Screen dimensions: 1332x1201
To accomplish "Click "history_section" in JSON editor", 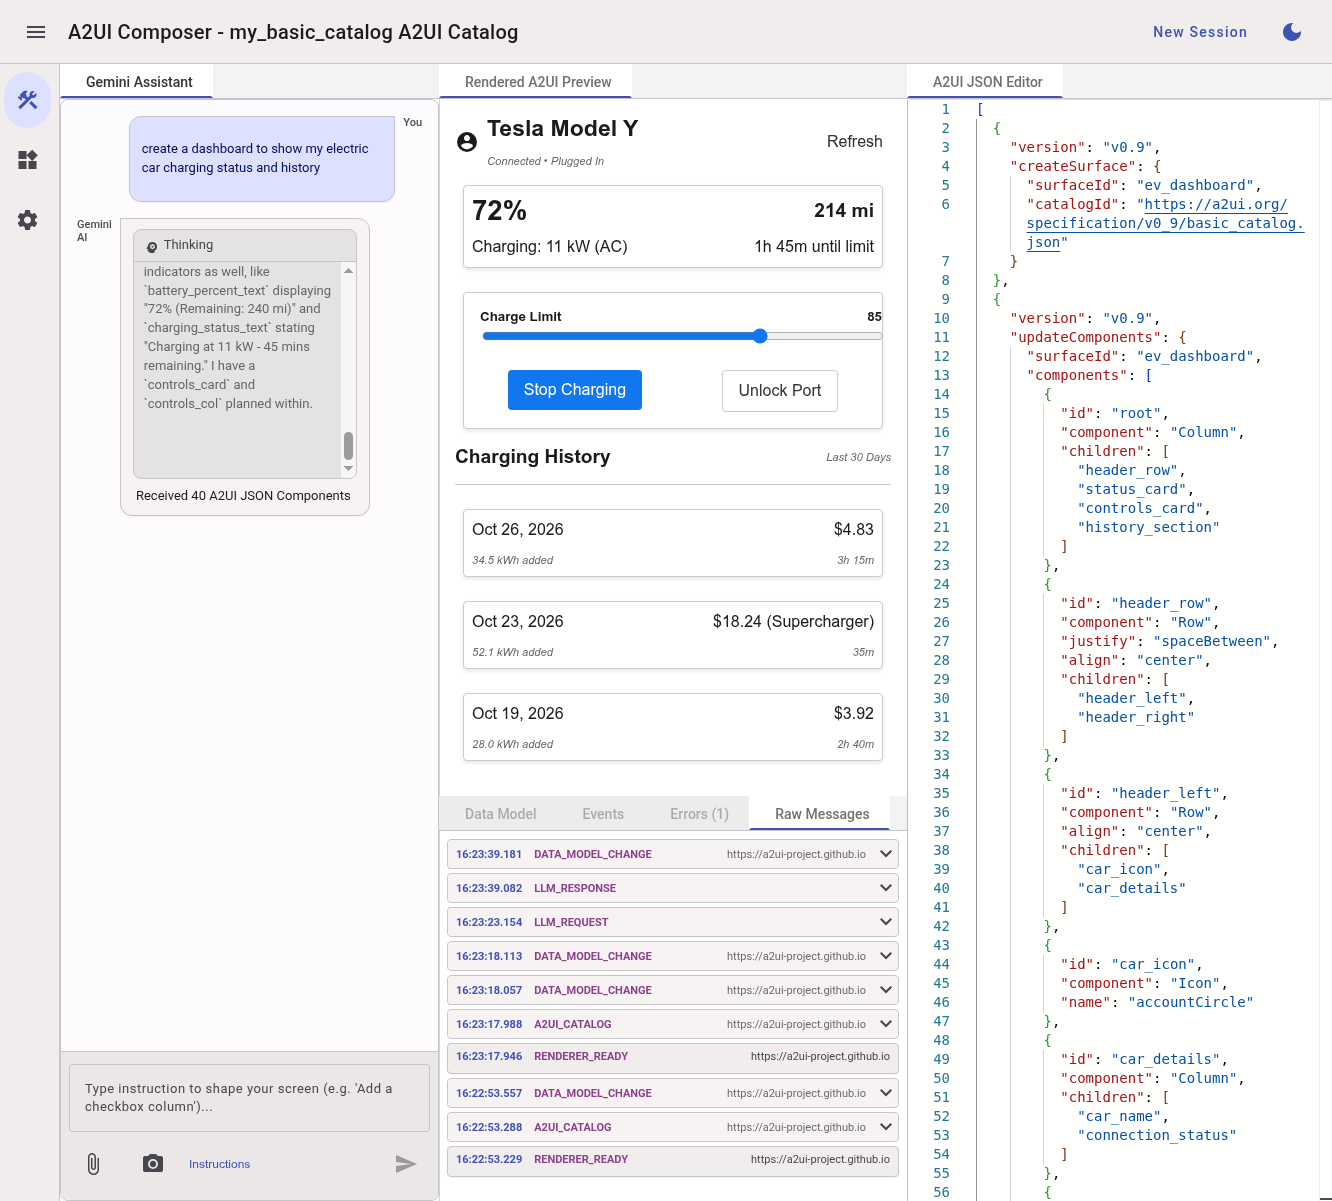I will pos(1148,527).
